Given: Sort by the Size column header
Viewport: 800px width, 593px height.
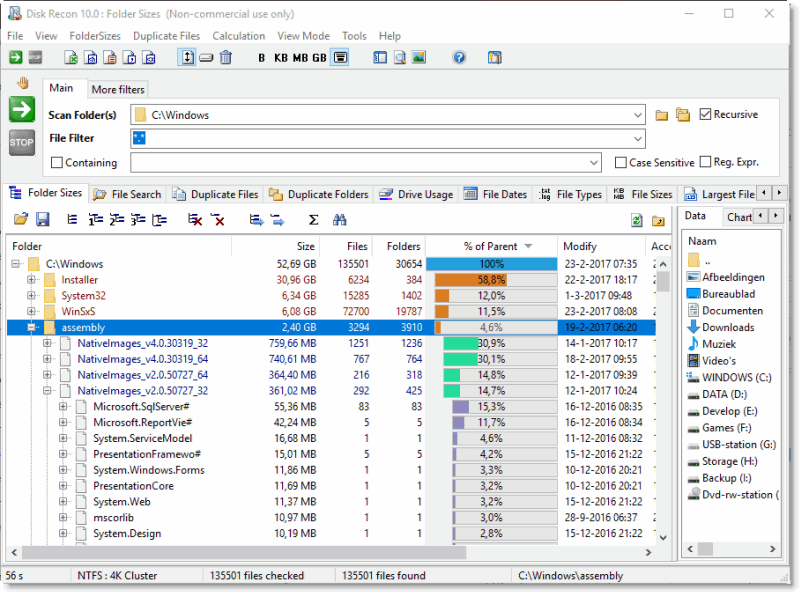Looking at the screenshot, I should pos(276,246).
